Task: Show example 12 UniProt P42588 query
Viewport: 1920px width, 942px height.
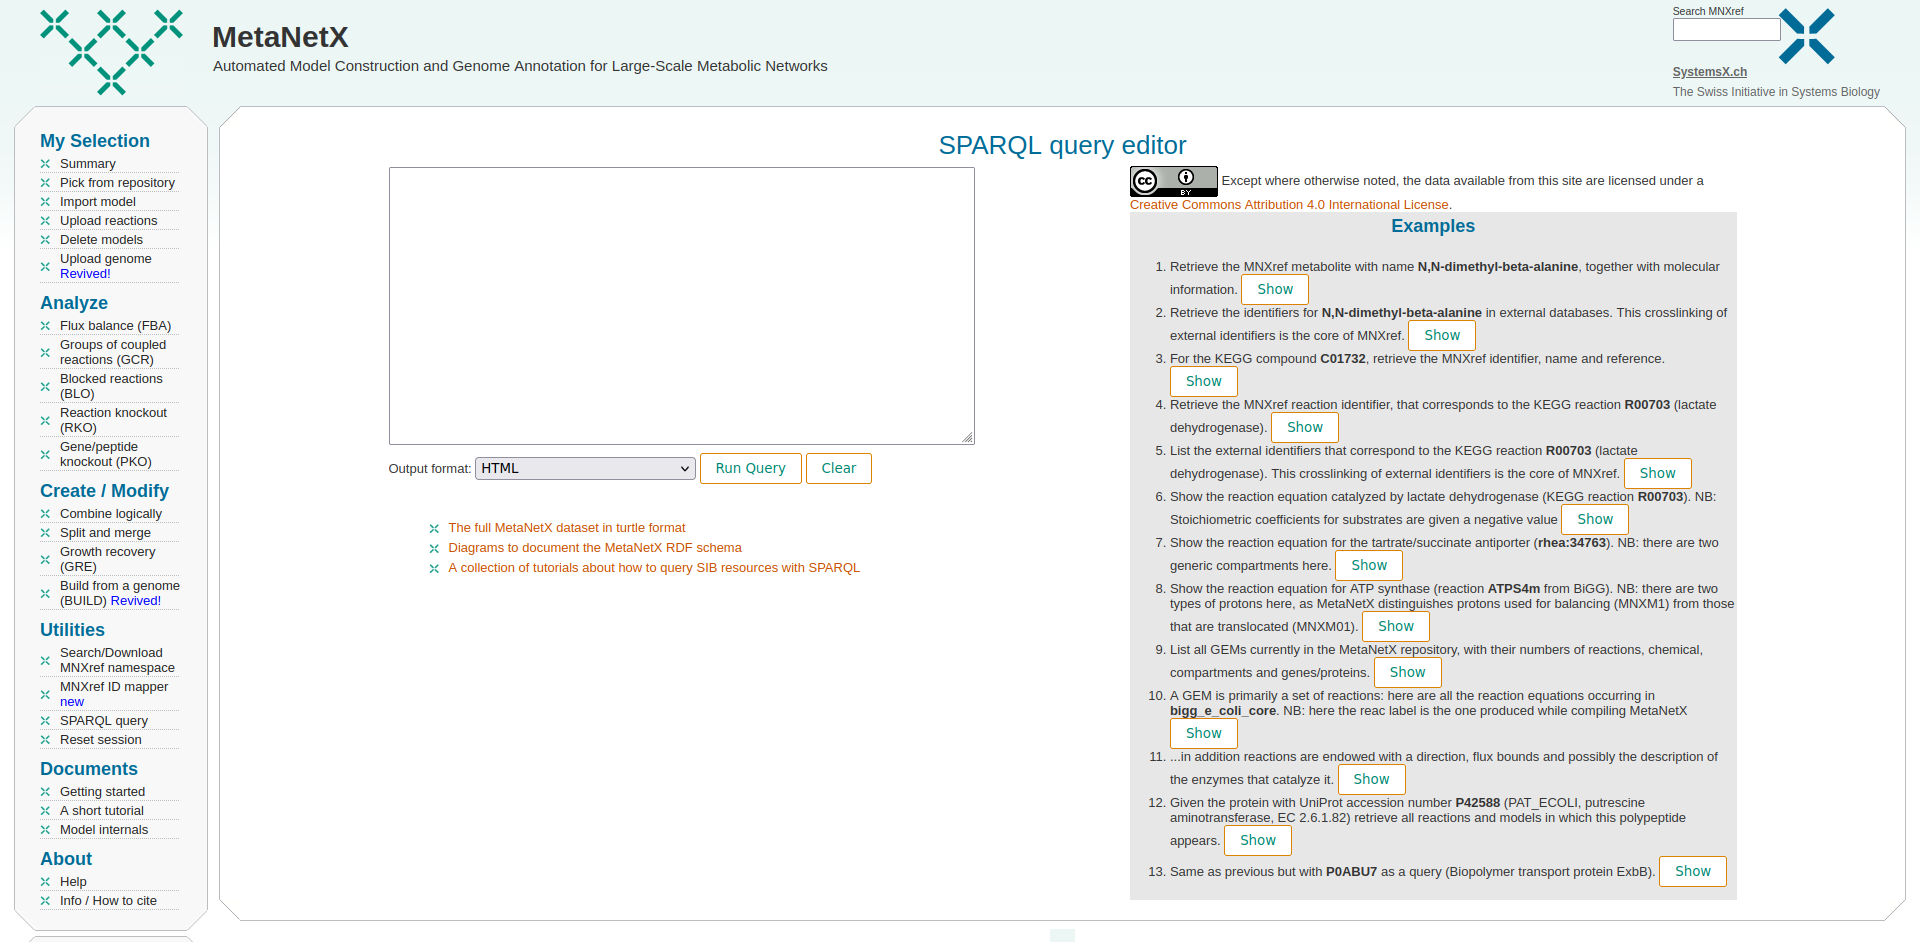Action: click(x=1258, y=840)
